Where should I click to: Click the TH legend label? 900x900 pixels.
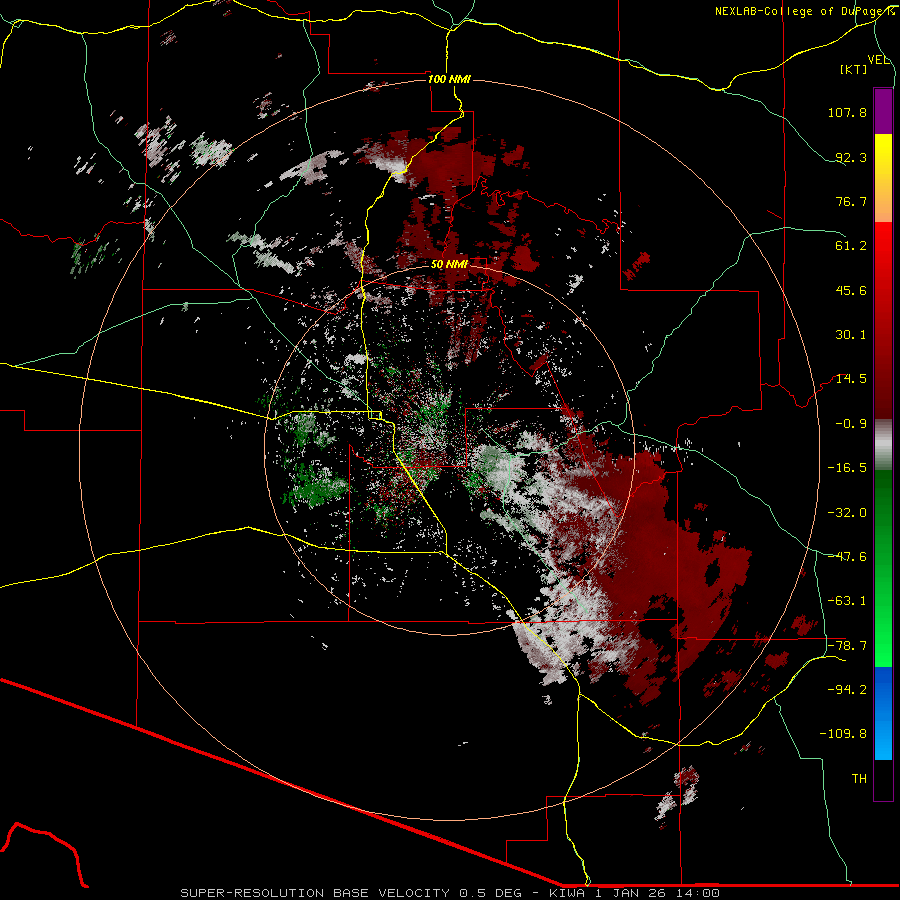coord(859,779)
